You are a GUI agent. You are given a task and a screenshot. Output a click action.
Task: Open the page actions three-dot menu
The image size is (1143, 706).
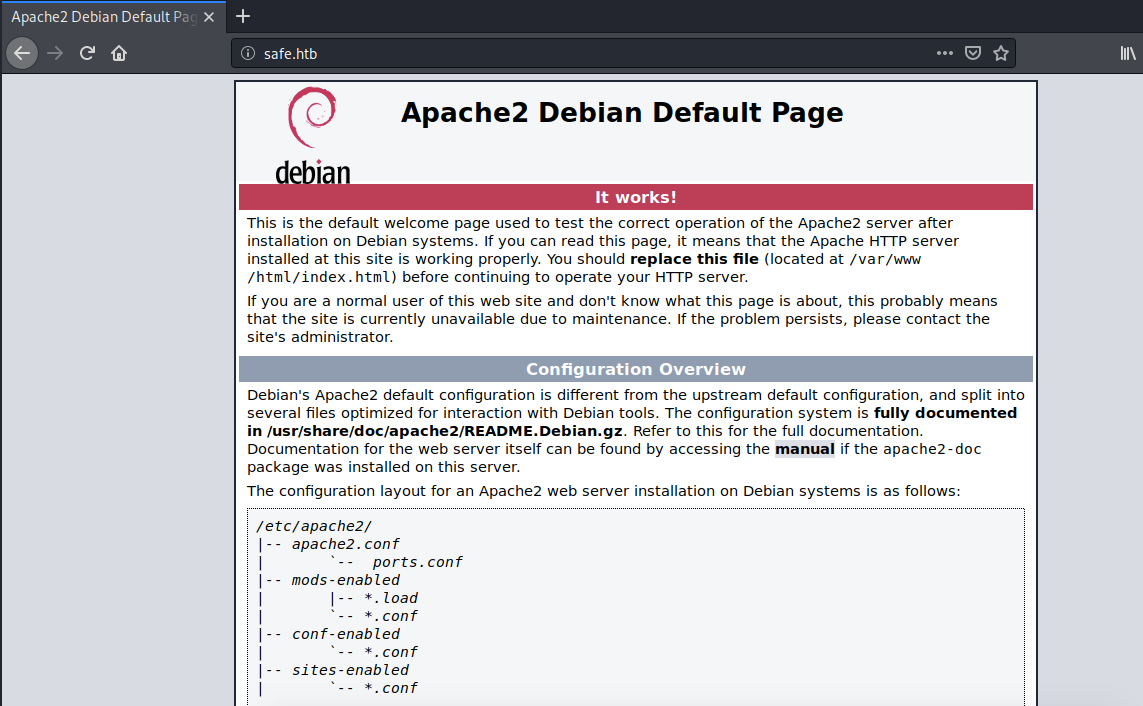[x=944, y=53]
